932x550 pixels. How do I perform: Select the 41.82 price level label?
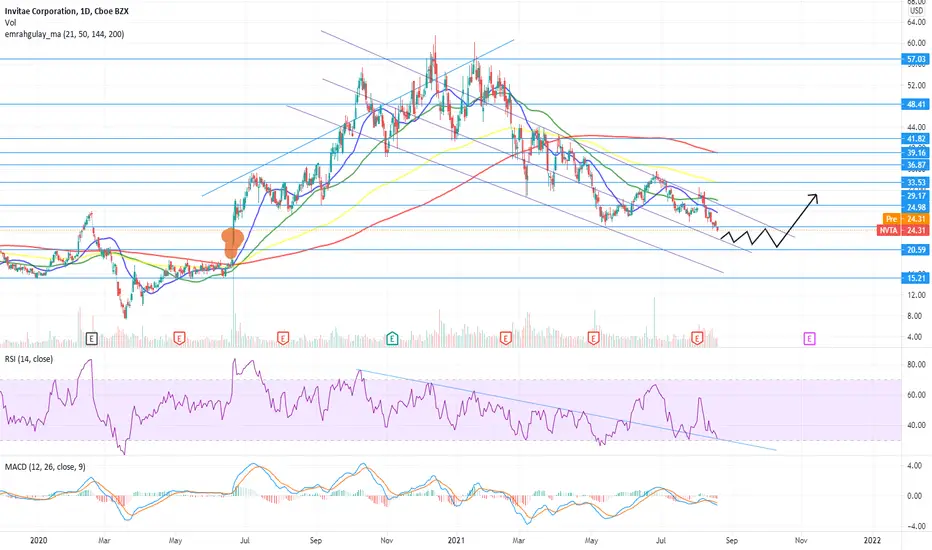pyautogui.click(x=916, y=139)
